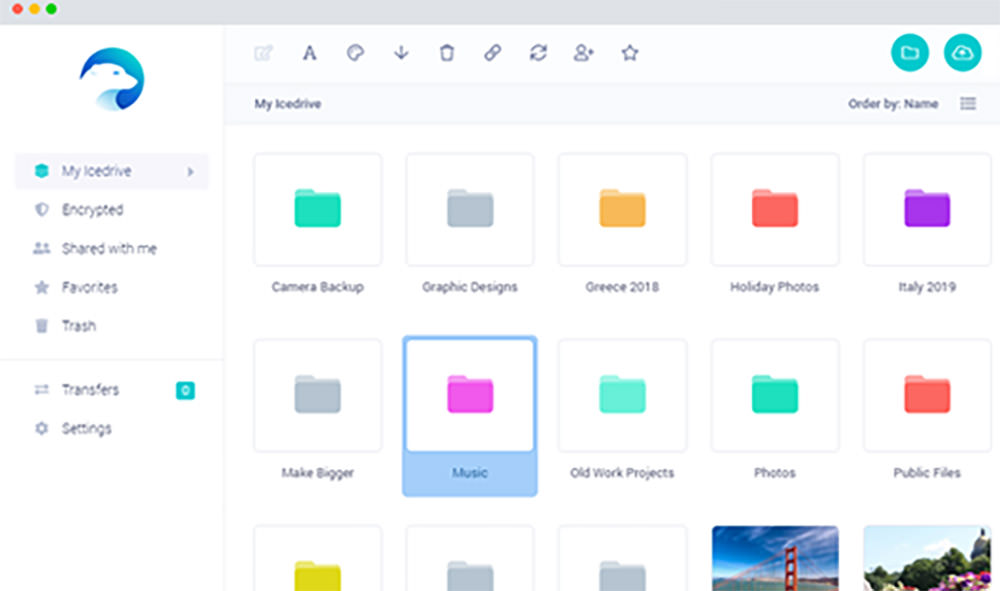Click the cloud upload round button

[962, 52]
